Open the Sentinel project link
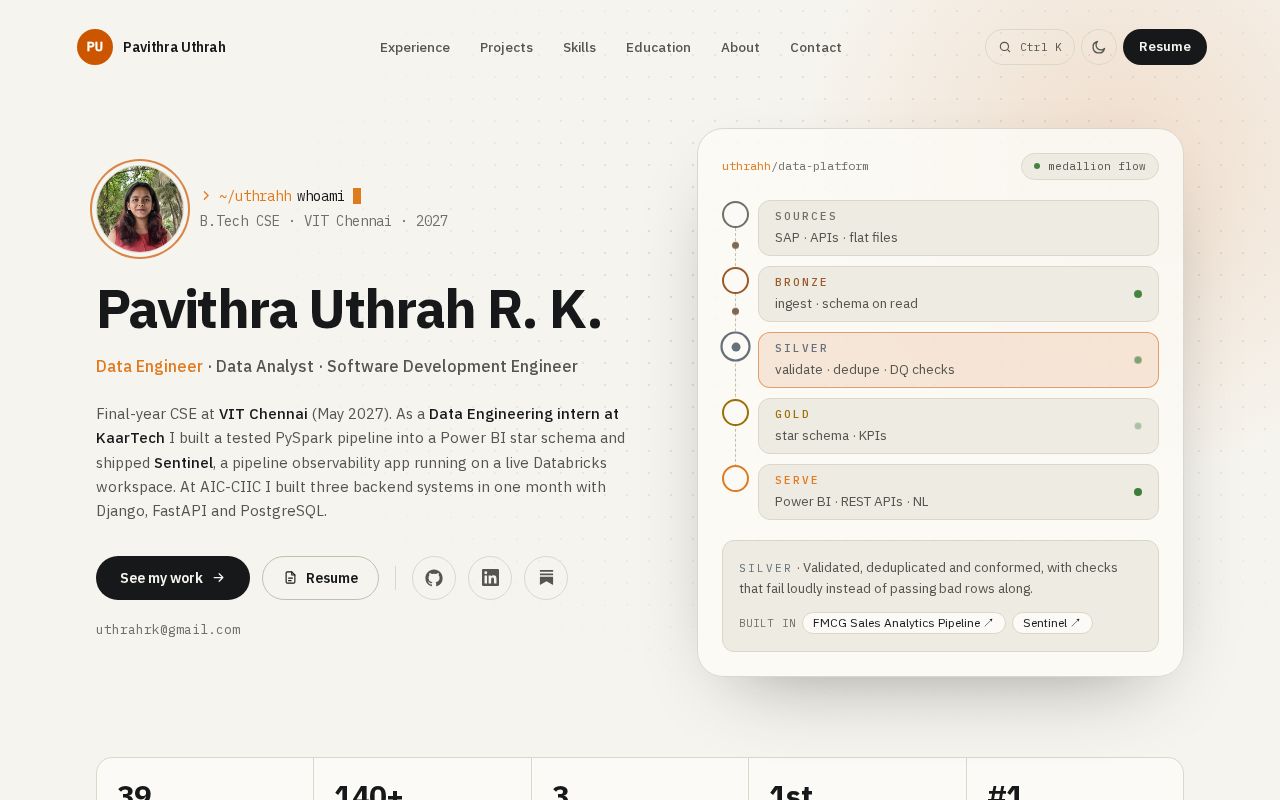 tap(1052, 623)
